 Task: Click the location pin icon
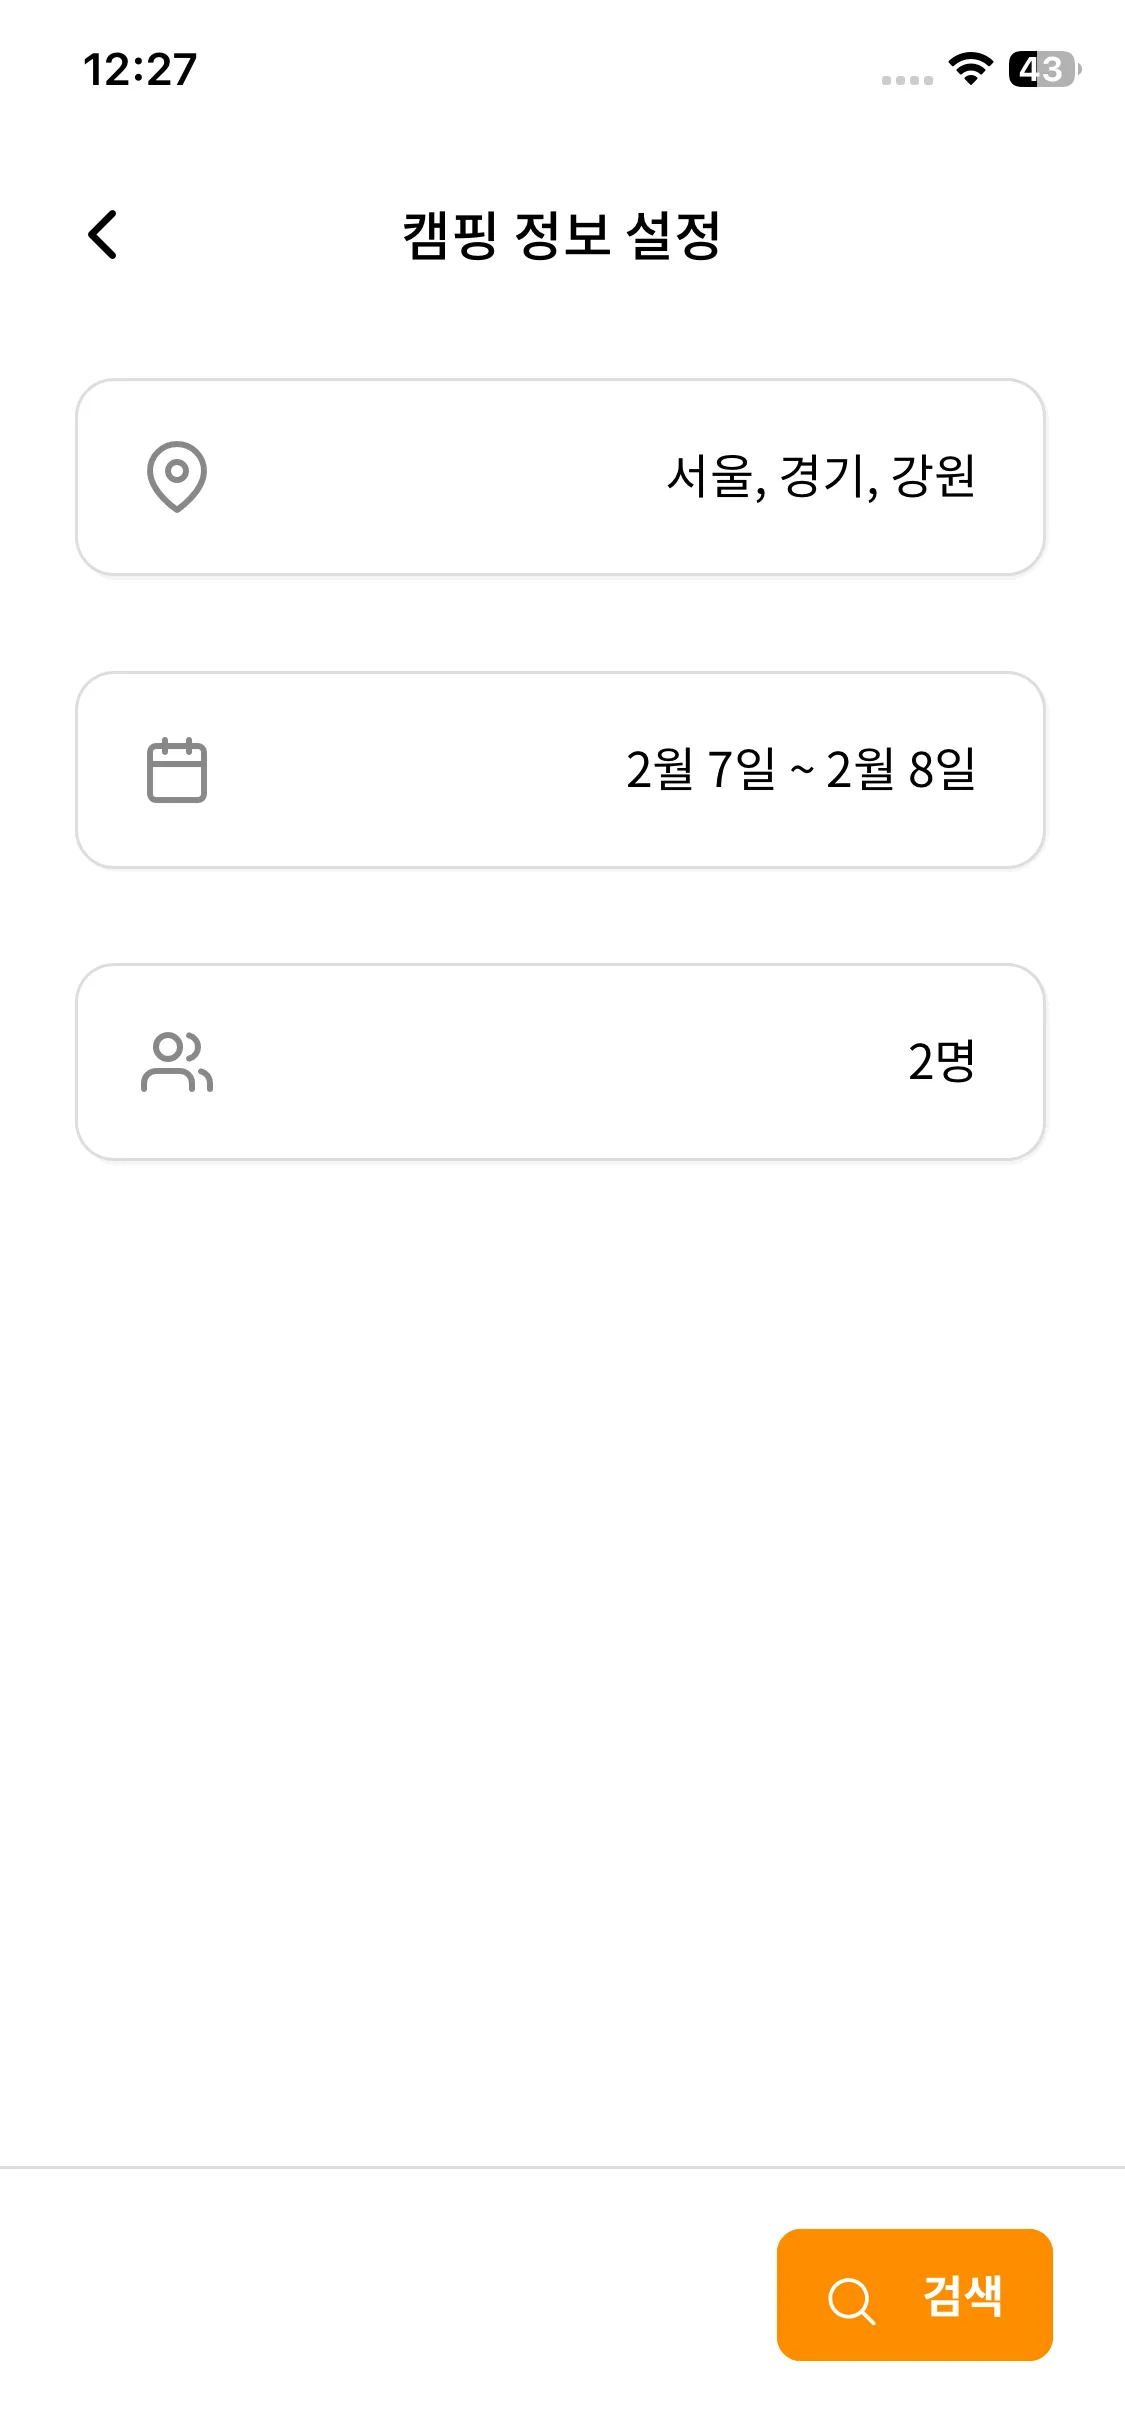(x=177, y=476)
